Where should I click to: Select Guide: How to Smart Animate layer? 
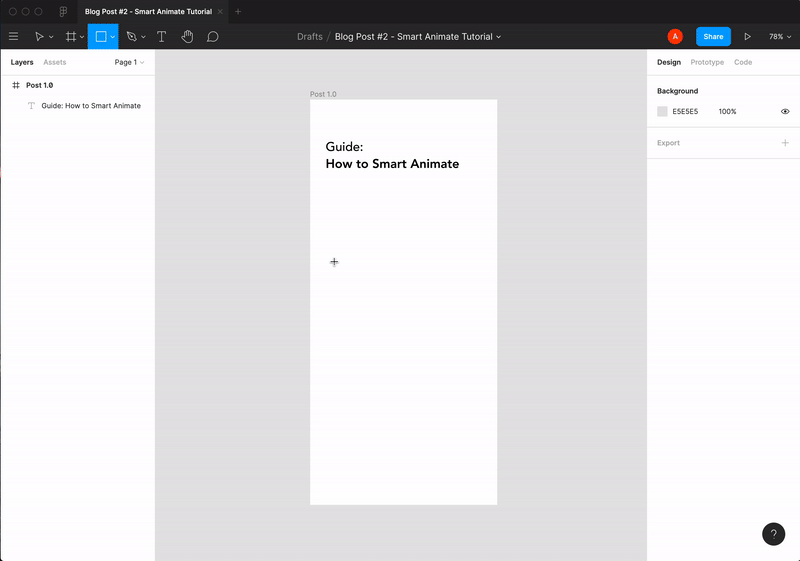coord(78,106)
